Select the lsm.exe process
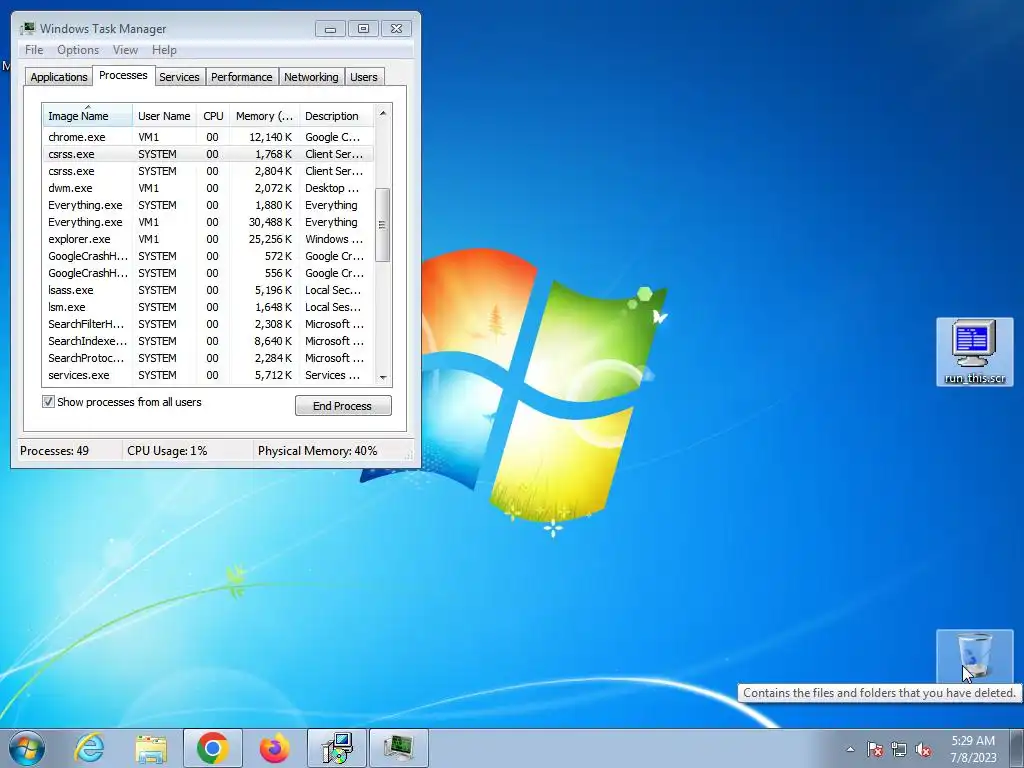The image size is (1024, 768). pos(208,307)
